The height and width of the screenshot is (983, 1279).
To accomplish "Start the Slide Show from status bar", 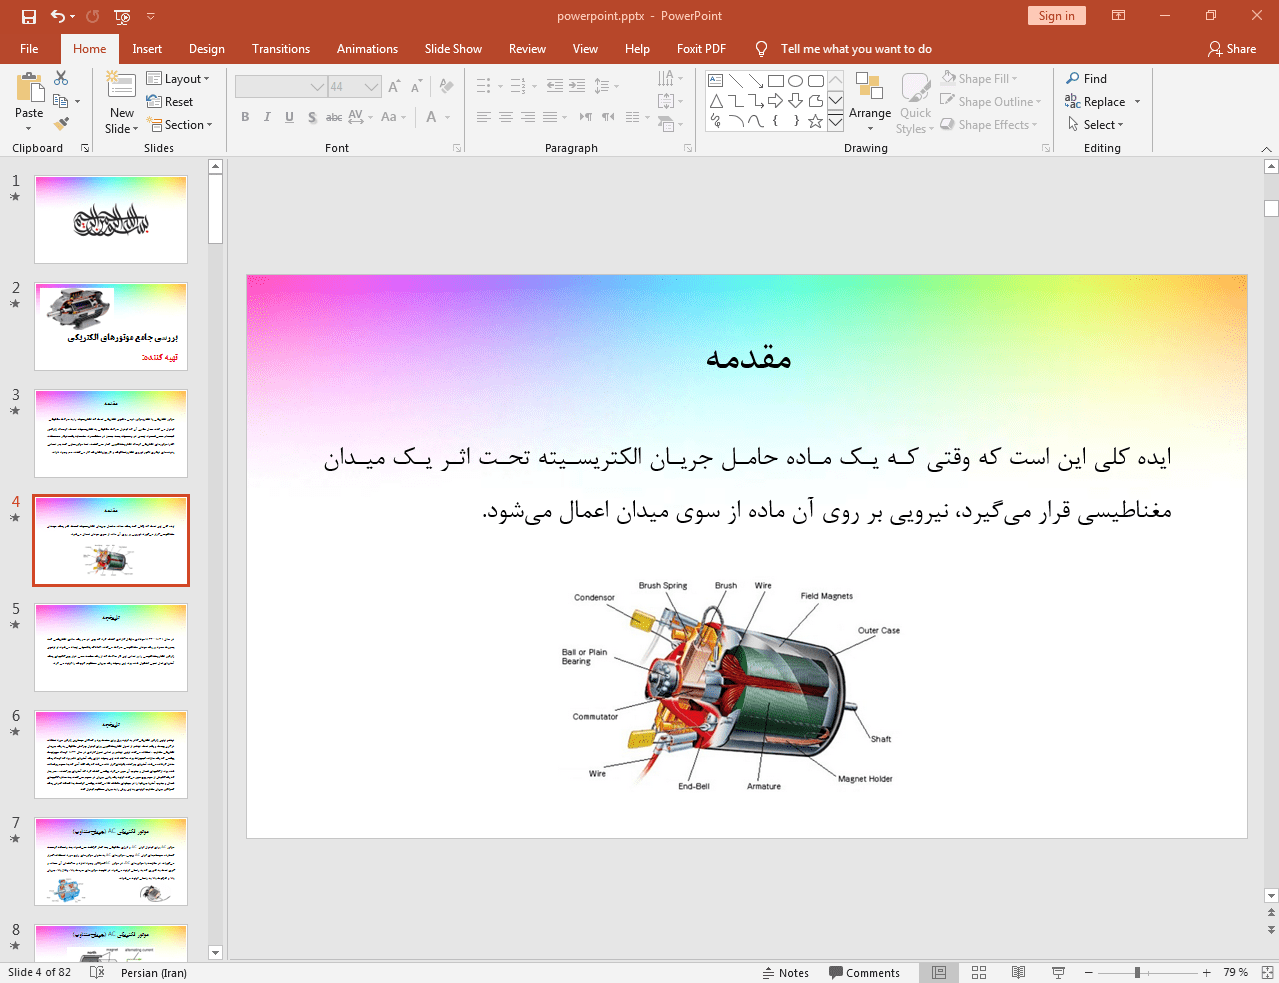I will click(1058, 972).
